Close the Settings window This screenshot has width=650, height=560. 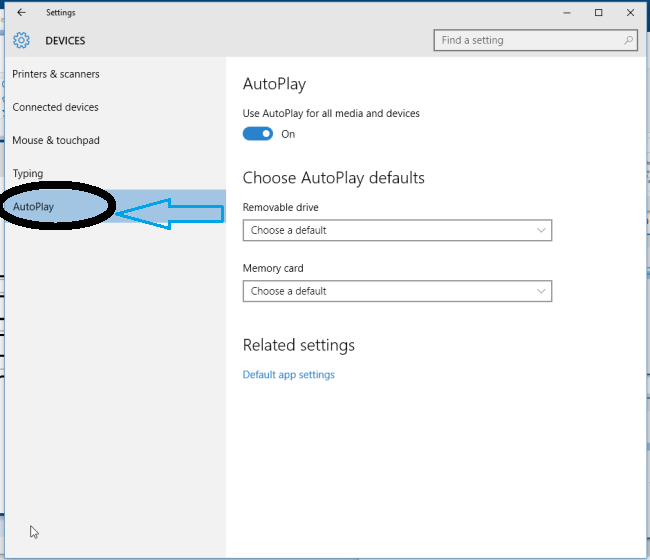coord(628,13)
